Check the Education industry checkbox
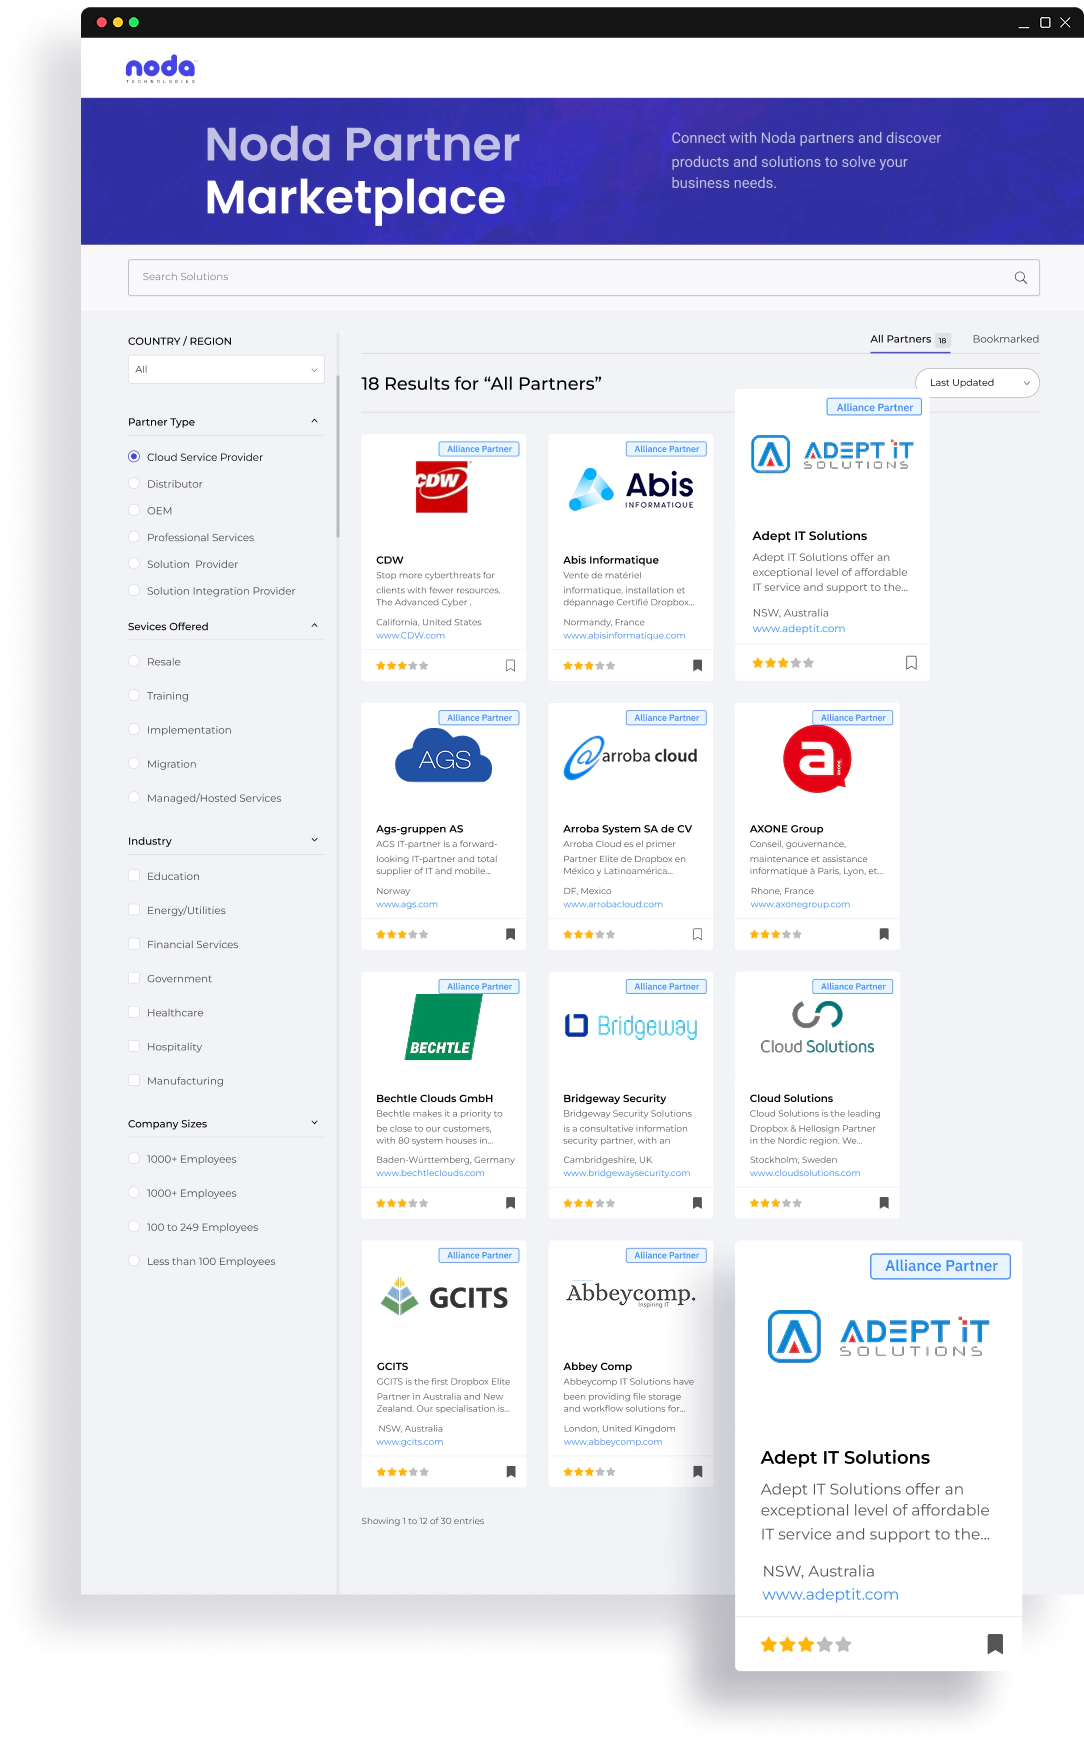This screenshot has width=1084, height=1744. point(134,876)
